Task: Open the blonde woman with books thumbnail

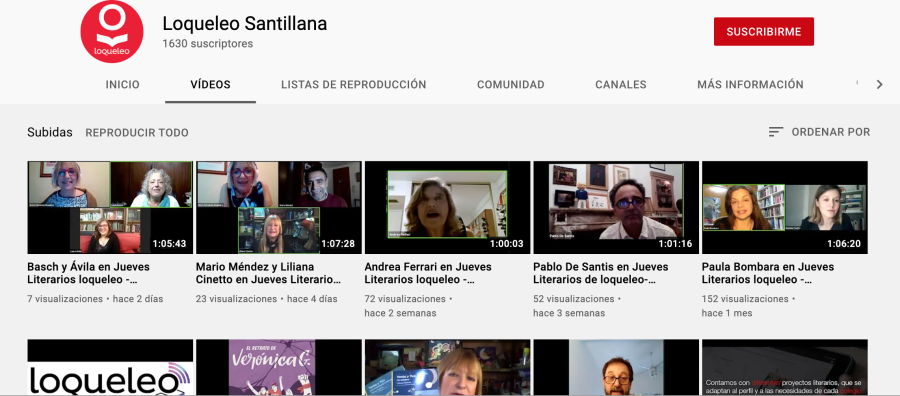Action: tap(448, 367)
